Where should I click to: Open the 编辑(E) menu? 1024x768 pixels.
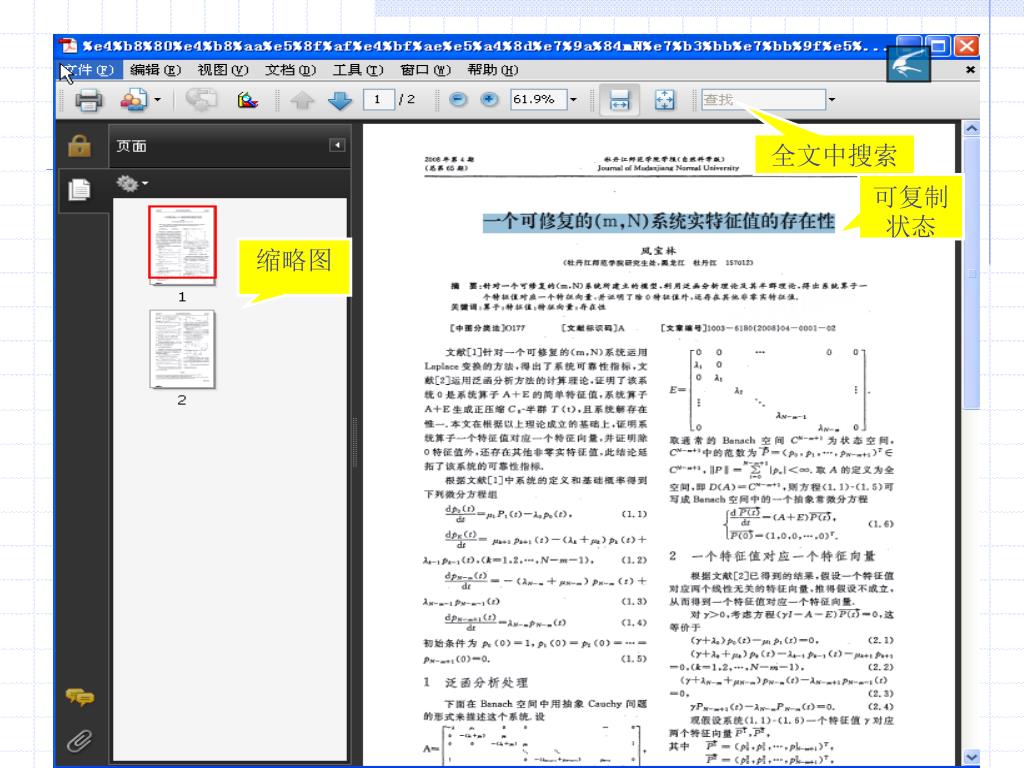click(x=155, y=69)
